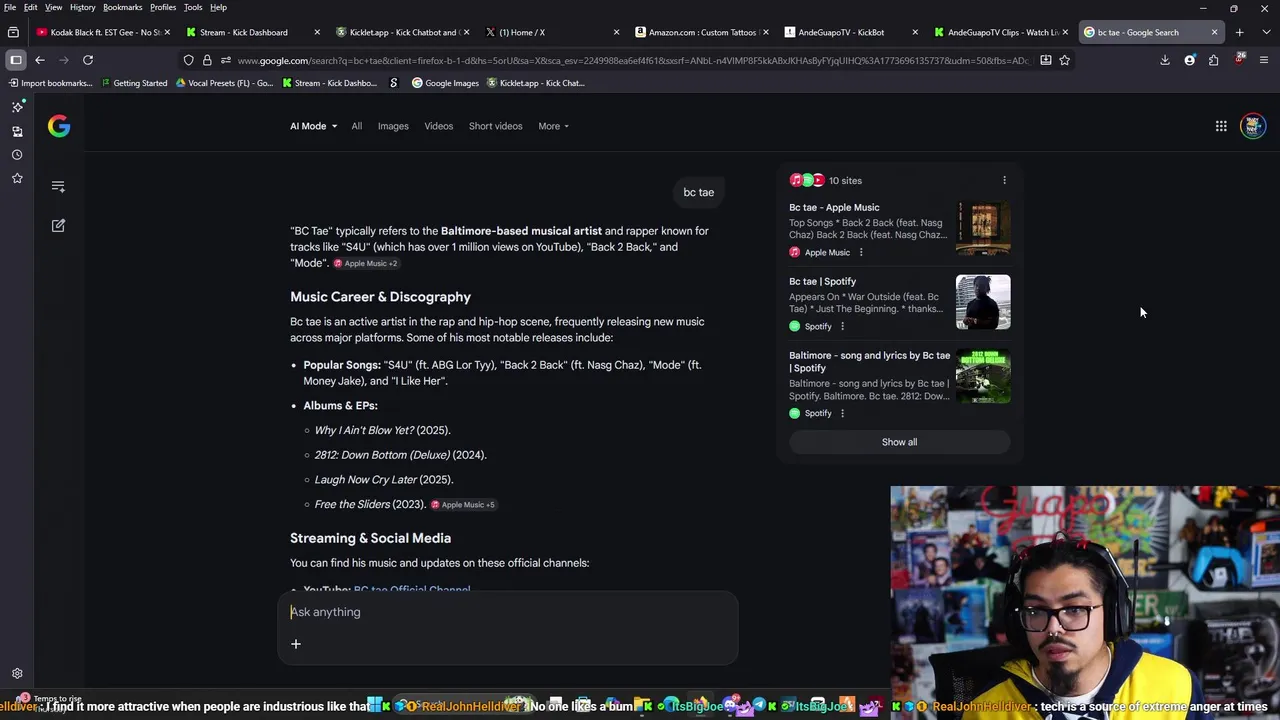Add an attachment with the plus button
The image size is (1280, 720).
coord(296,644)
